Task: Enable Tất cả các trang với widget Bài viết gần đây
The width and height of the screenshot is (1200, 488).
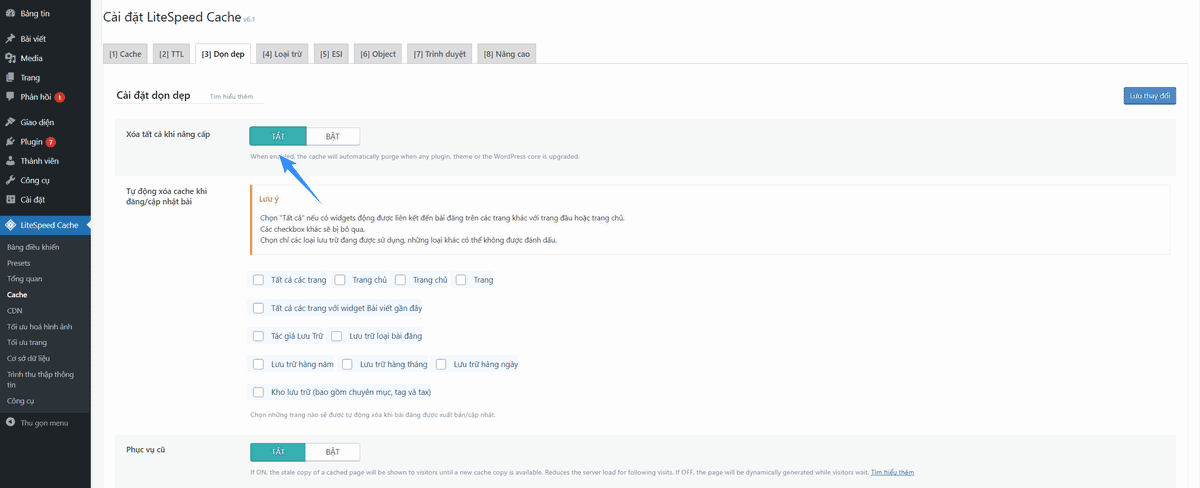Action: [x=259, y=308]
